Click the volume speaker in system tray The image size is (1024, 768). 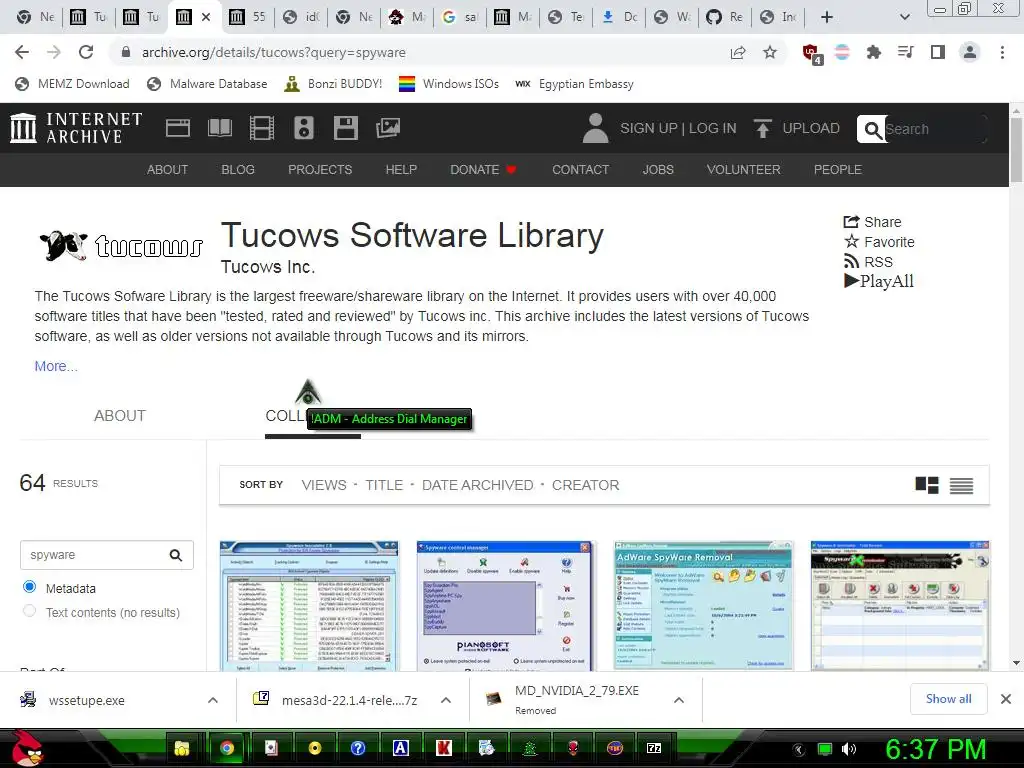coord(848,749)
